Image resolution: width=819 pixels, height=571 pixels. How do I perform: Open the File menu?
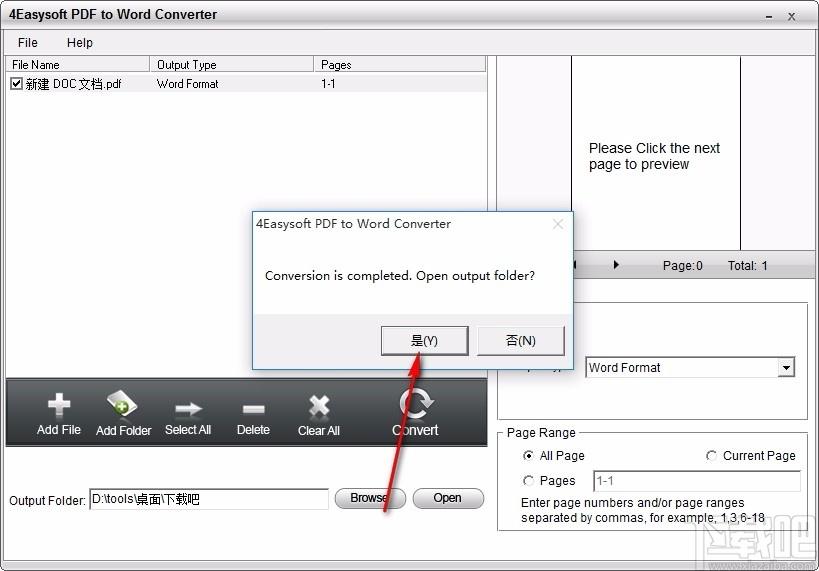click(x=28, y=43)
